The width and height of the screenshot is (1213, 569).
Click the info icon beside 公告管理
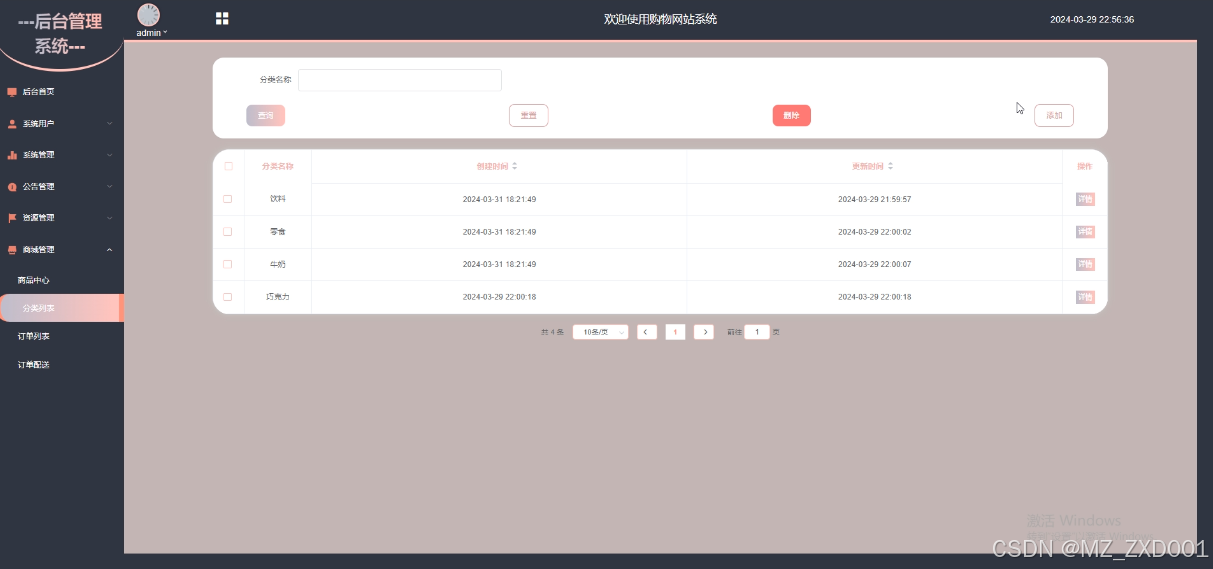point(12,187)
